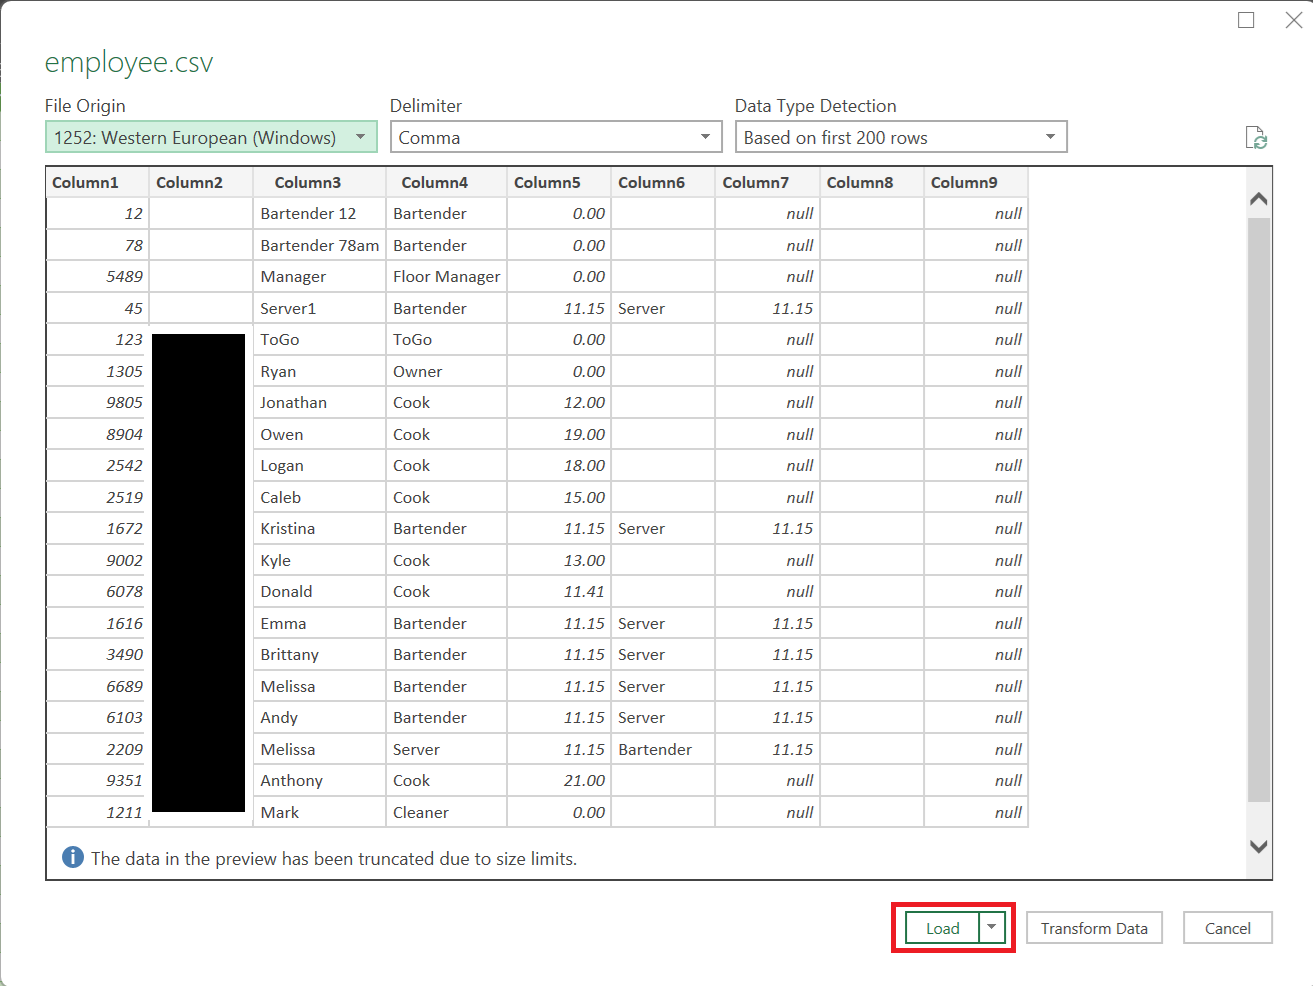Select the Kristina cell in Column3
This screenshot has height=986, width=1313.
(x=288, y=529)
